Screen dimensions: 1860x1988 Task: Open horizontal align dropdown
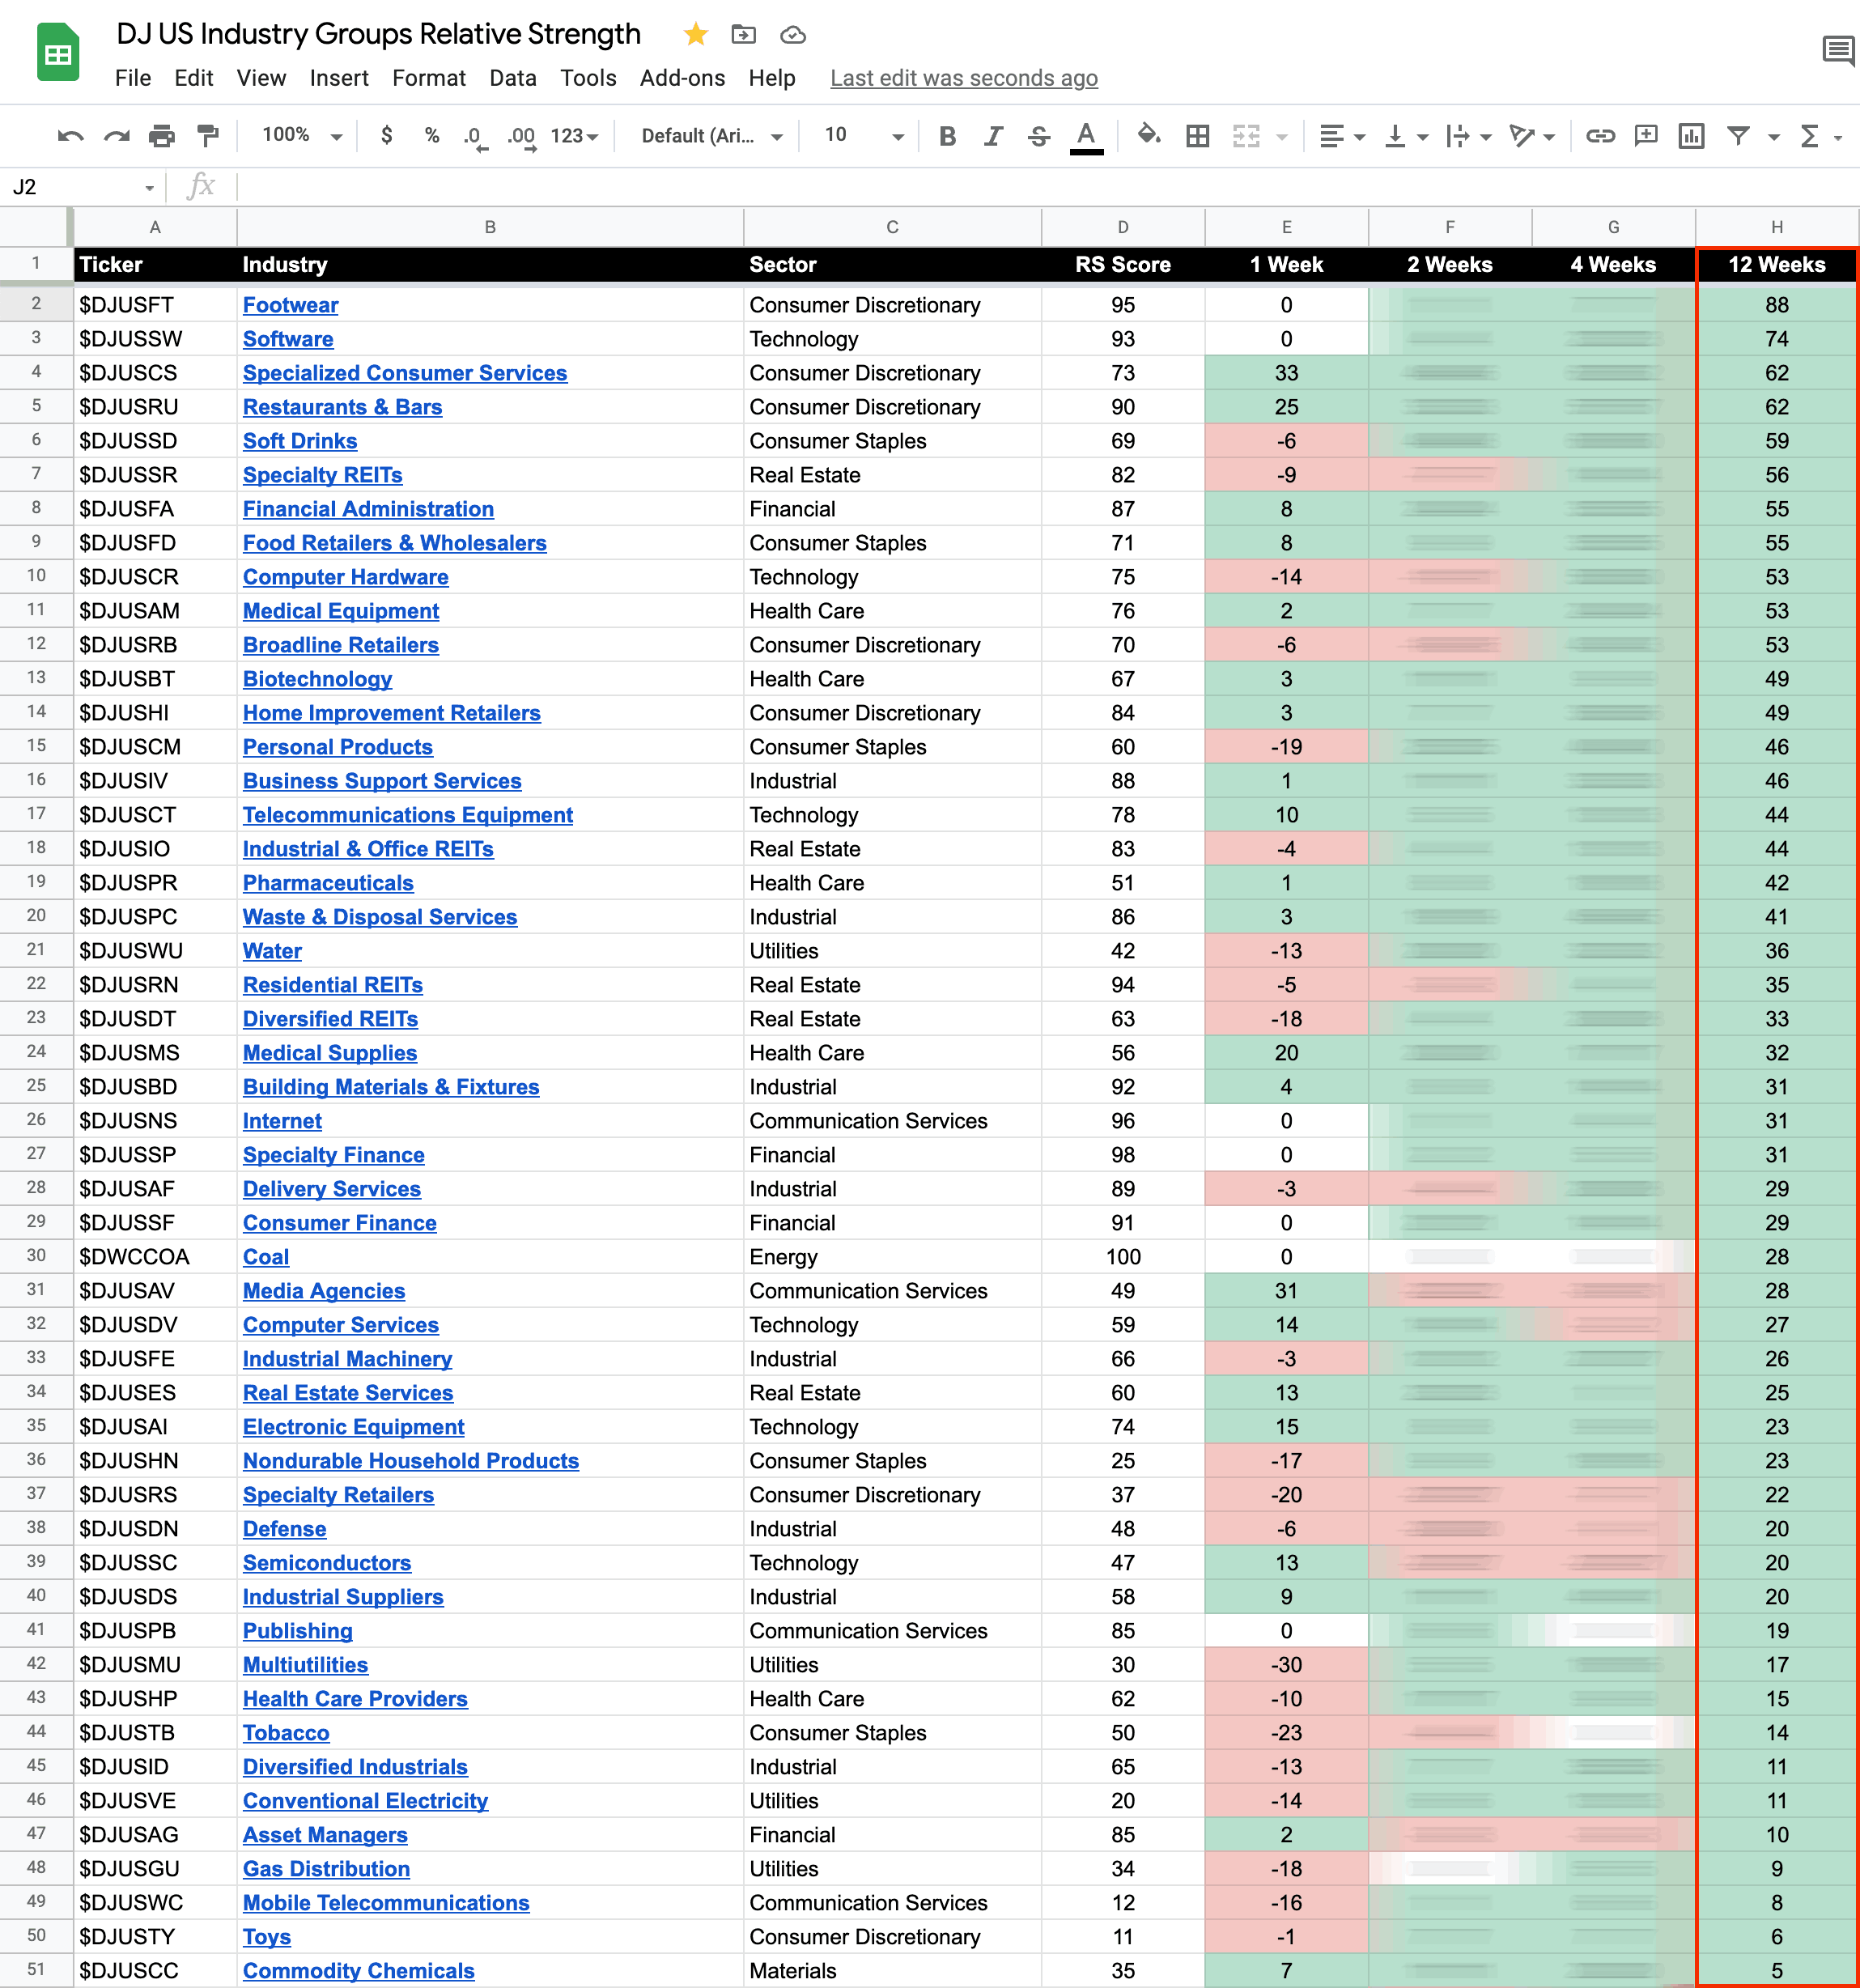coord(1341,135)
